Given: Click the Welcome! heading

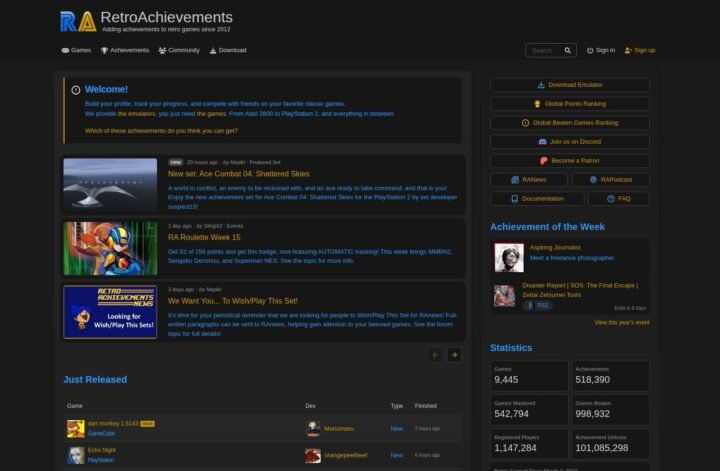Looking at the screenshot, I should coord(106,90).
